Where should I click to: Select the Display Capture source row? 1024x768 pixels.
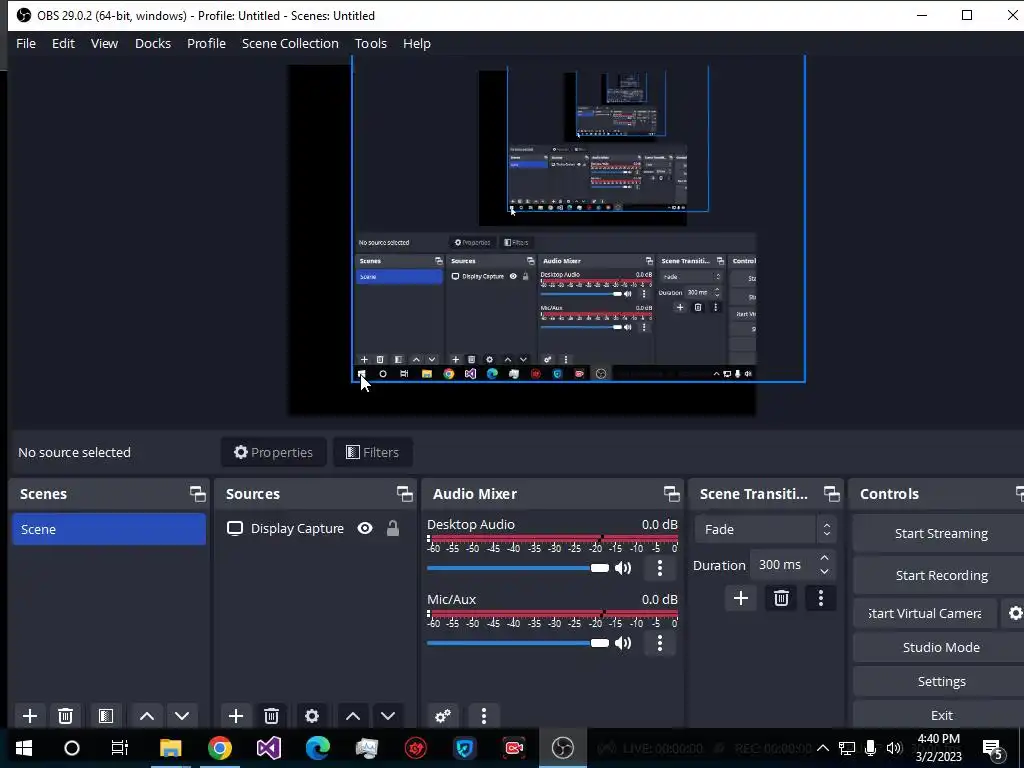coord(316,528)
